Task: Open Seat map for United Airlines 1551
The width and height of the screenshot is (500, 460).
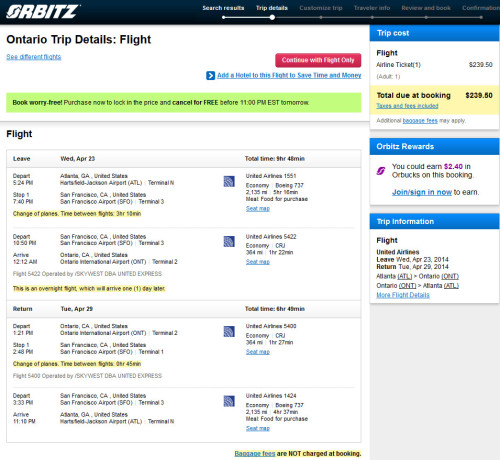Action: click(258, 209)
